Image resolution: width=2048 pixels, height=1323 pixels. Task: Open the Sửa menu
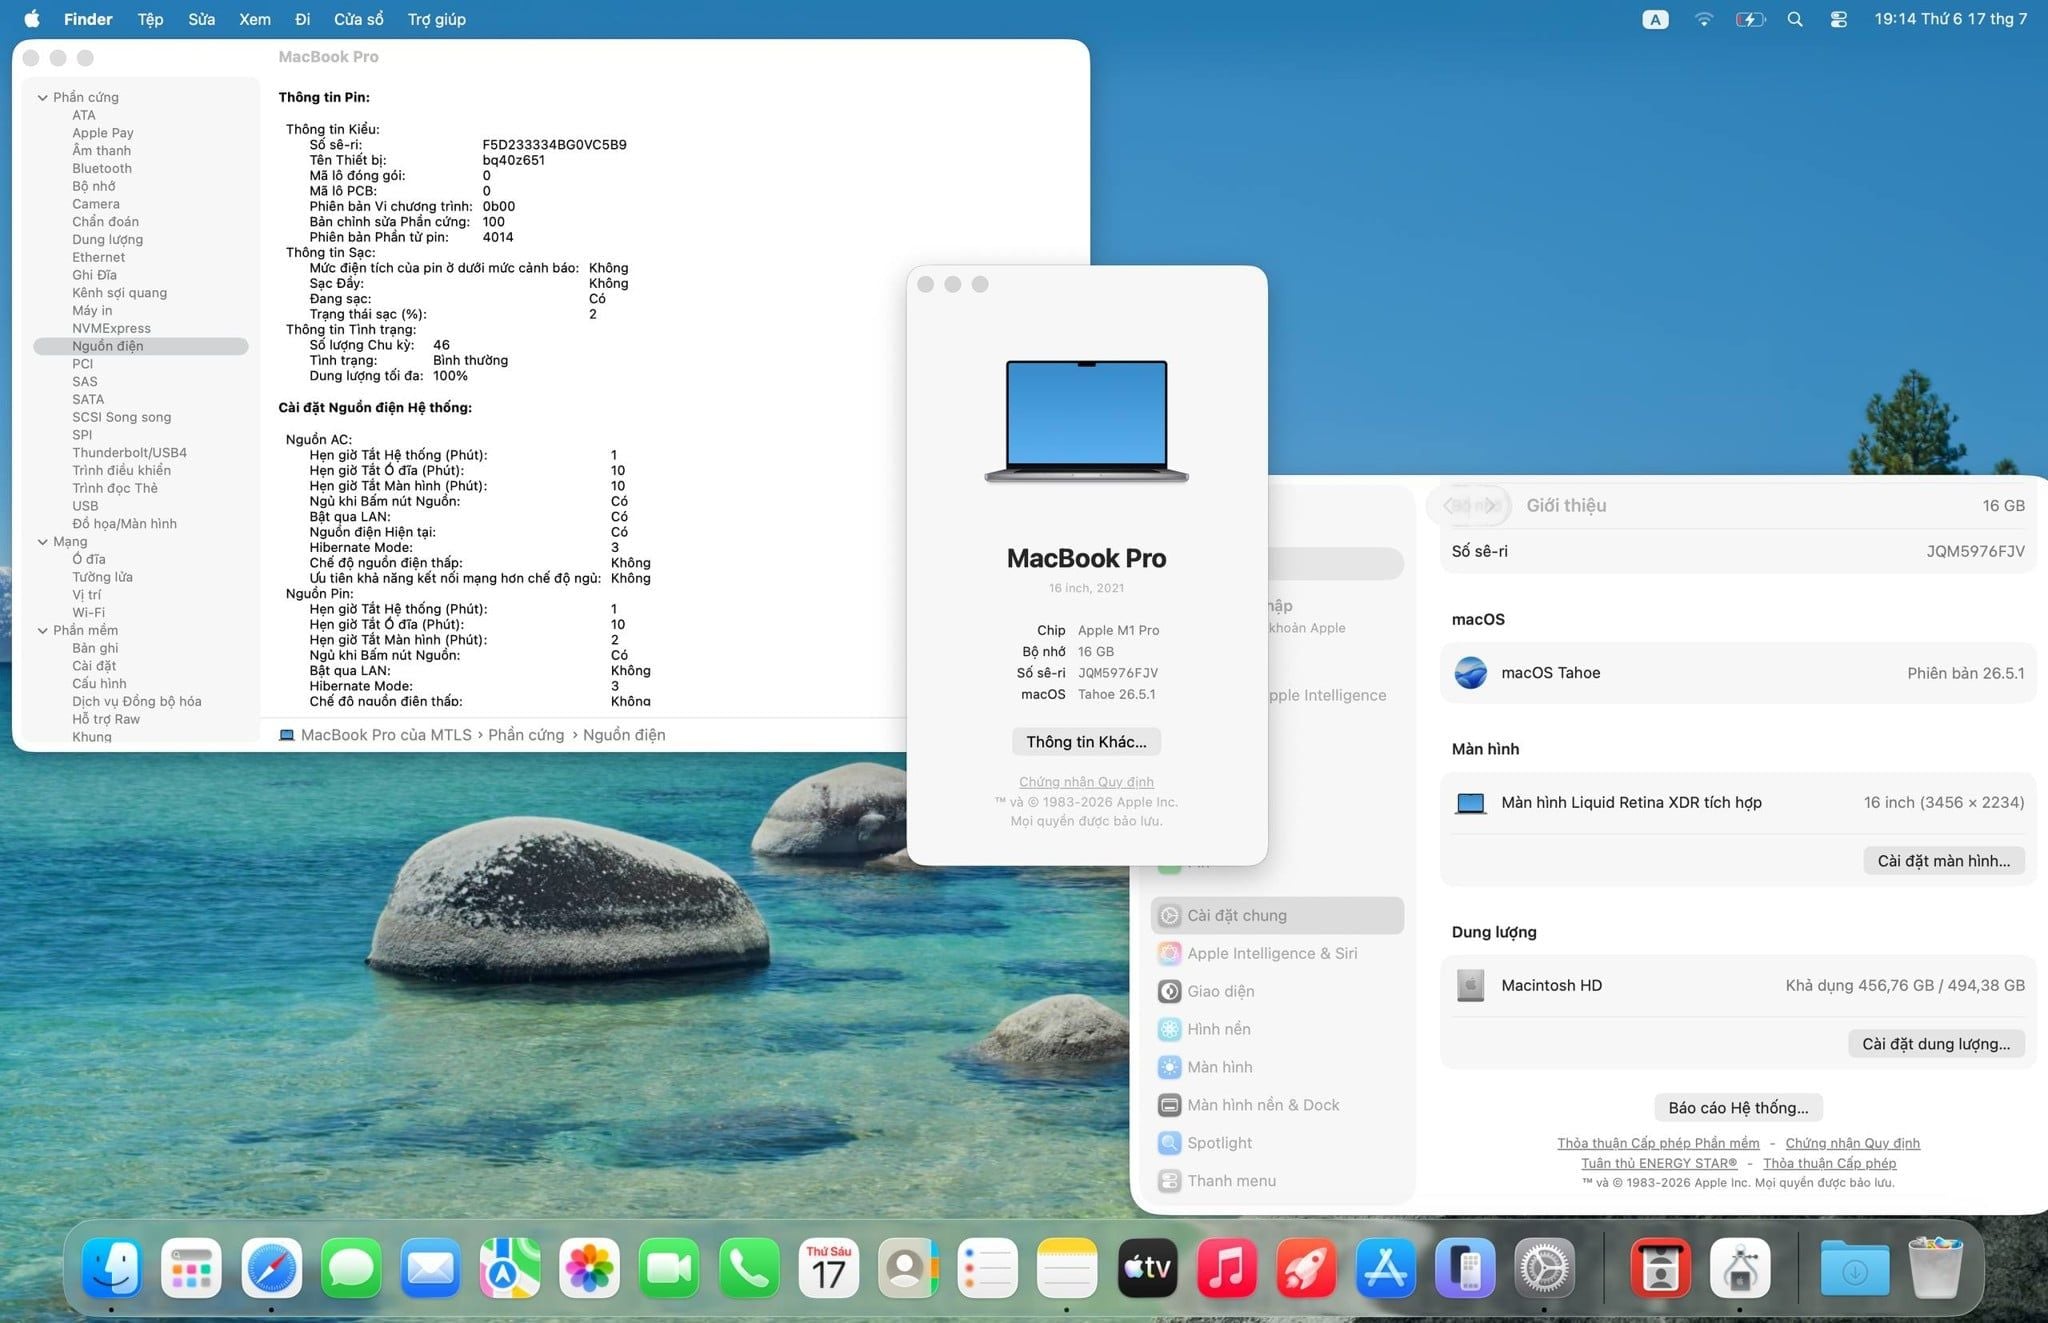(201, 19)
